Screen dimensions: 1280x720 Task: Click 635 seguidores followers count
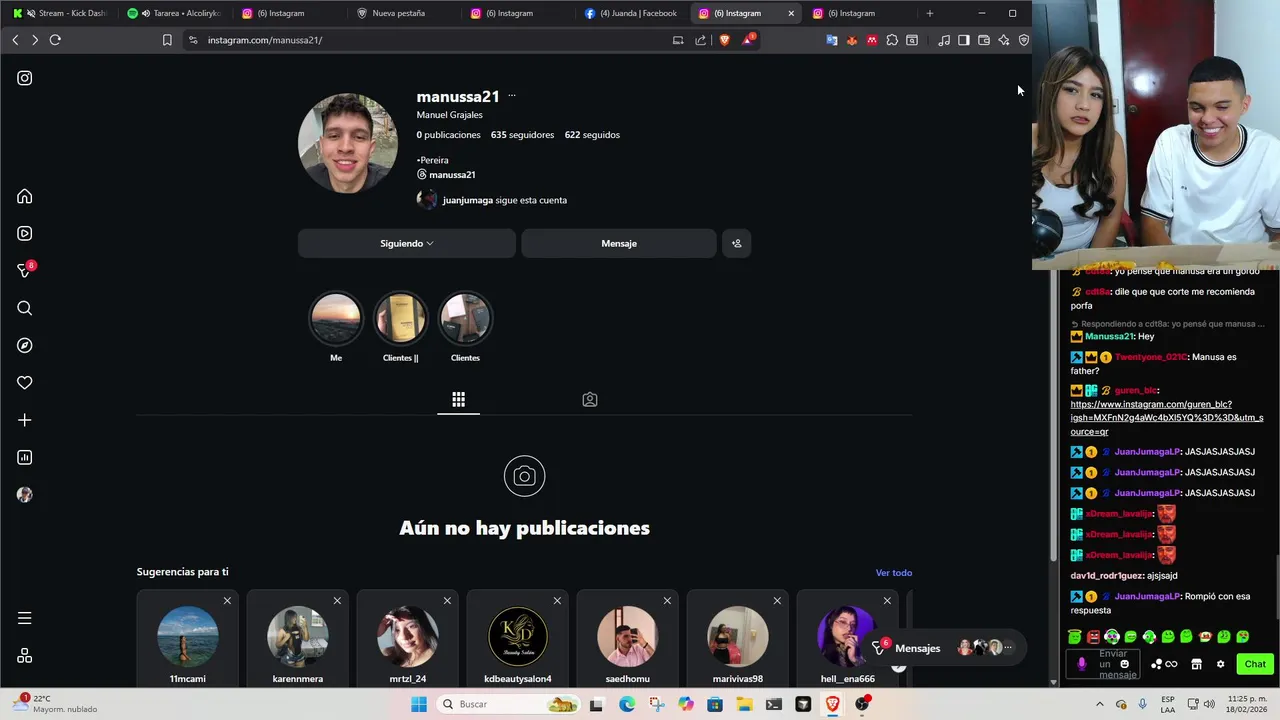(x=522, y=135)
